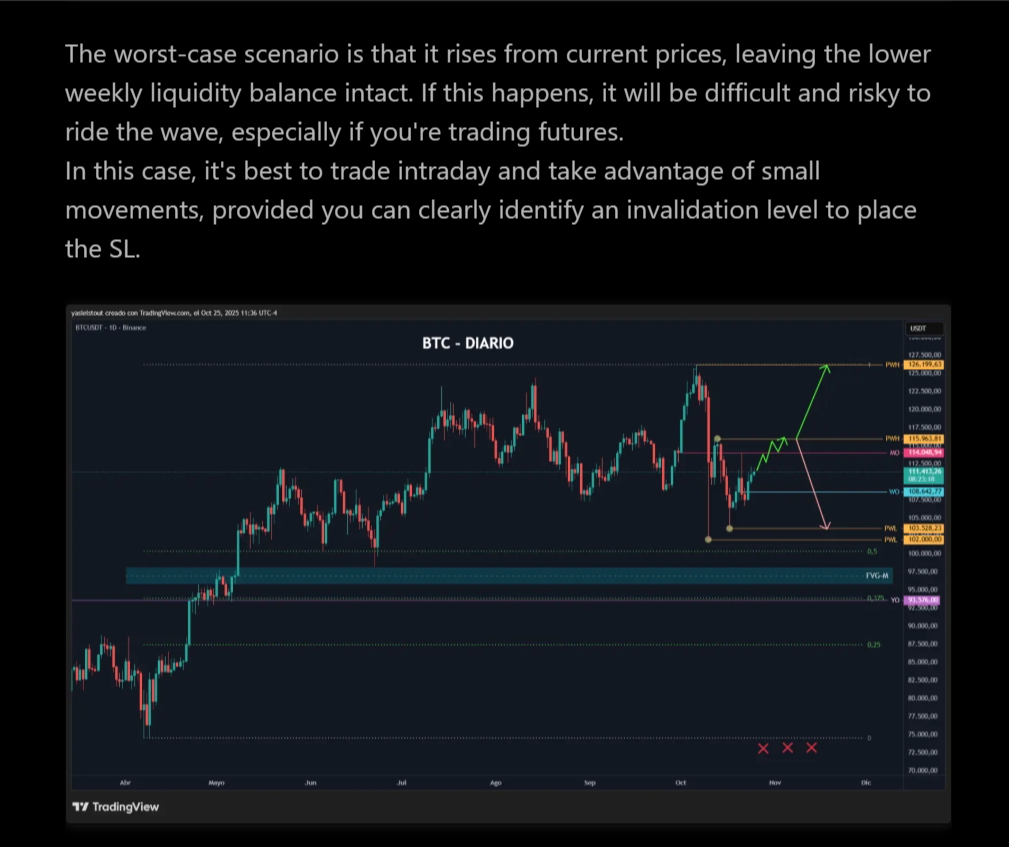
Task: Click the purple YO 93,576 price label
Action: pyautogui.click(x=922, y=600)
